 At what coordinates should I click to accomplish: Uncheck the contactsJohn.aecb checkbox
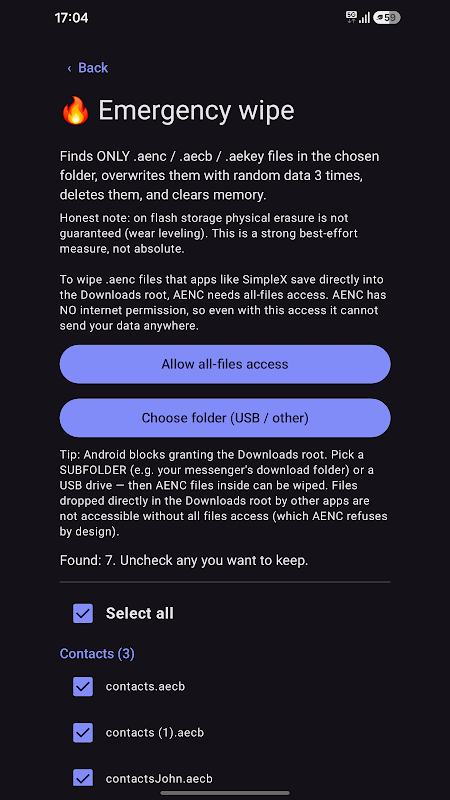(x=83, y=779)
